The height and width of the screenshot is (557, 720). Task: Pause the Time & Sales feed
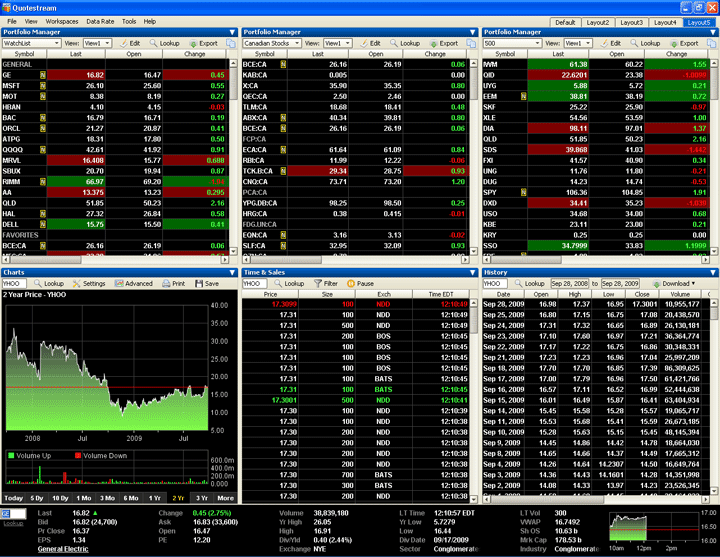[360, 283]
